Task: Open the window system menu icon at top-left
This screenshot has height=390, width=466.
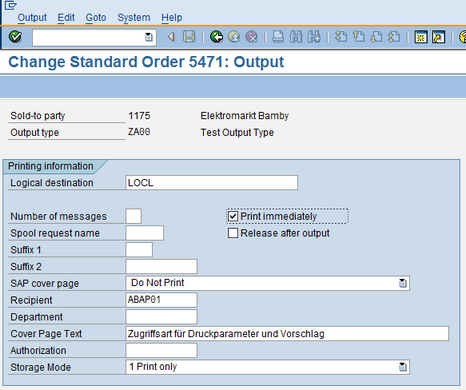Action: 10,5
